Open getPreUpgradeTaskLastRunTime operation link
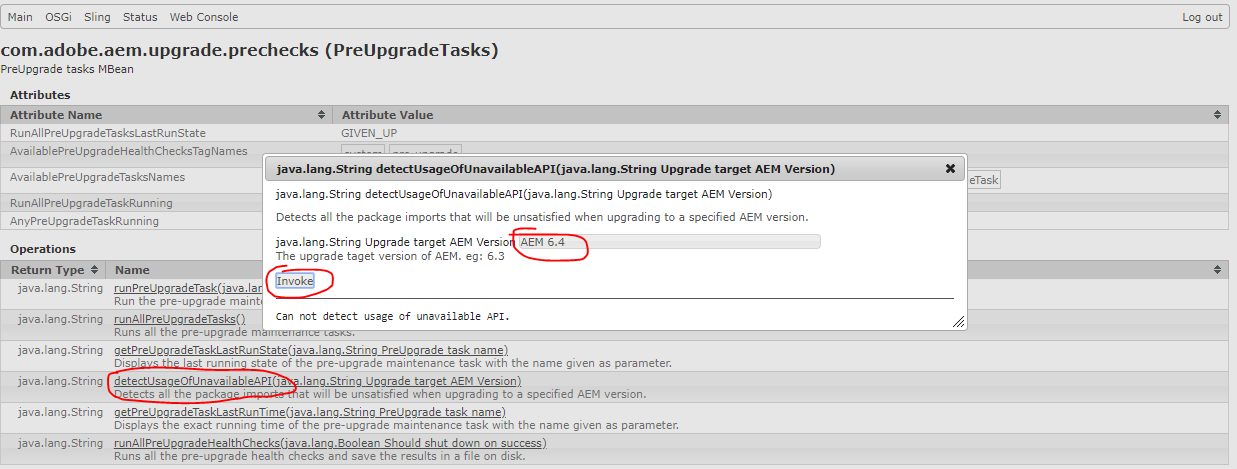The image size is (1237, 469). (x=310, y=412)
